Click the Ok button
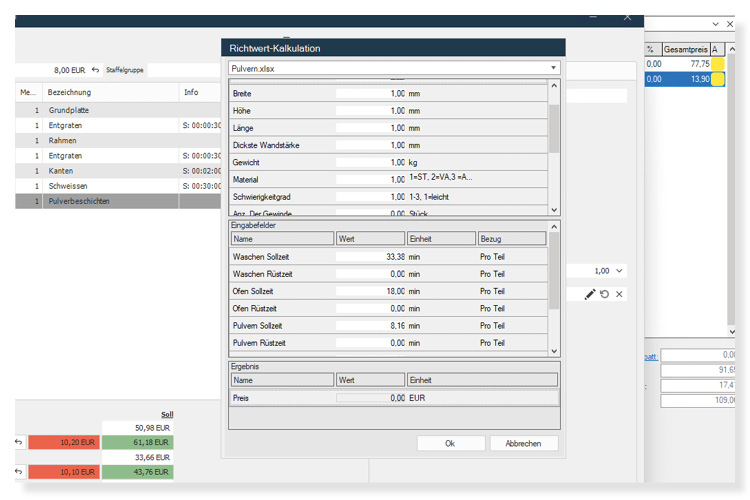The height and width of the screenshot is (500, 750). click(x=451, y=444)
